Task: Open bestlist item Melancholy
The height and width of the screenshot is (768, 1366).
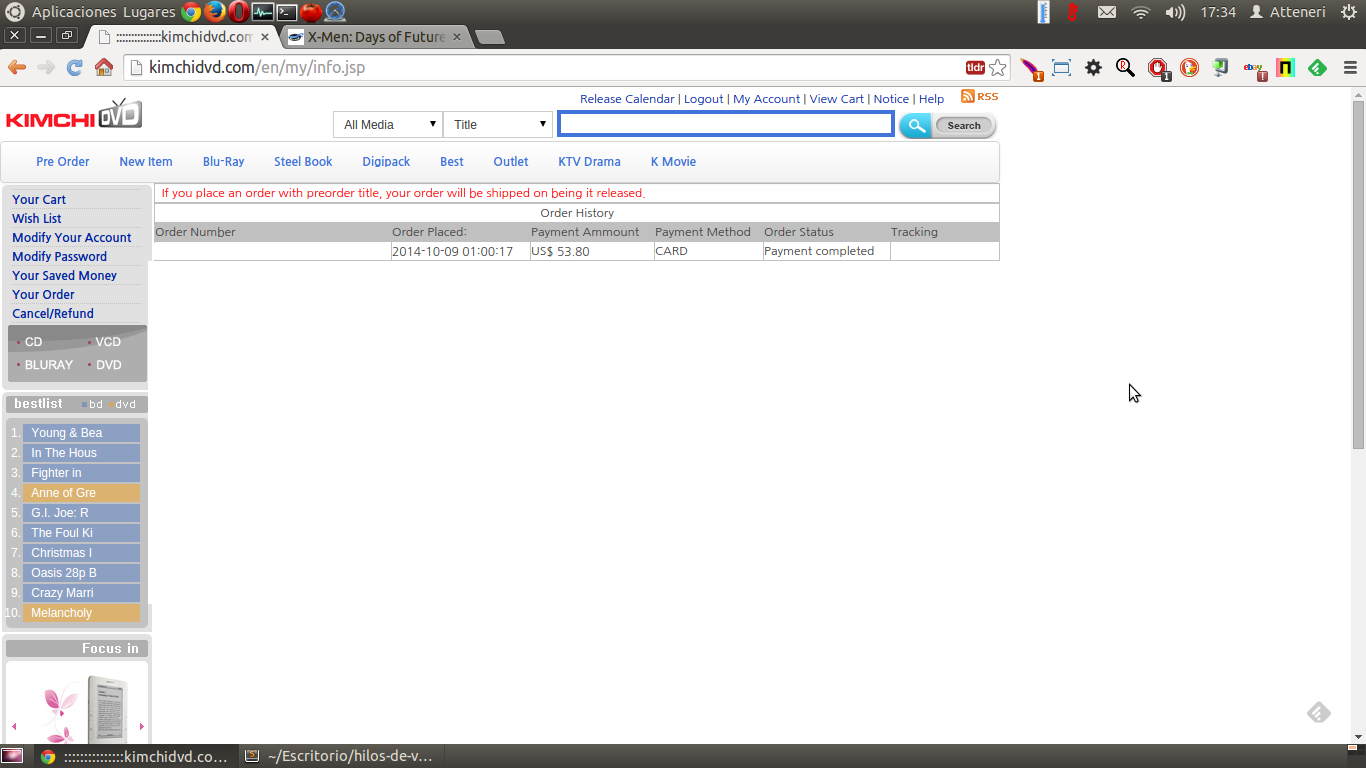Action: pos(81,613)
